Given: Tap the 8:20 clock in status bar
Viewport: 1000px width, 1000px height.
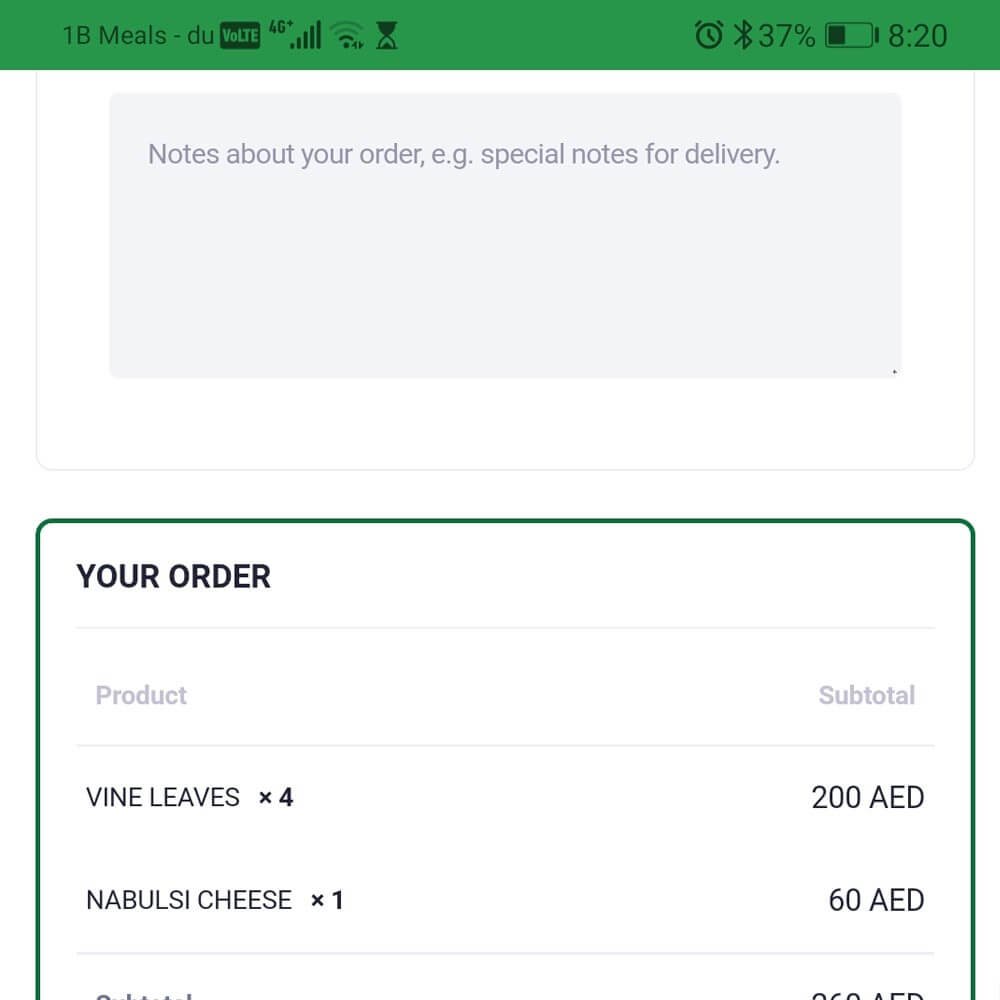Looking at the screenshot, I should [917, 36].
